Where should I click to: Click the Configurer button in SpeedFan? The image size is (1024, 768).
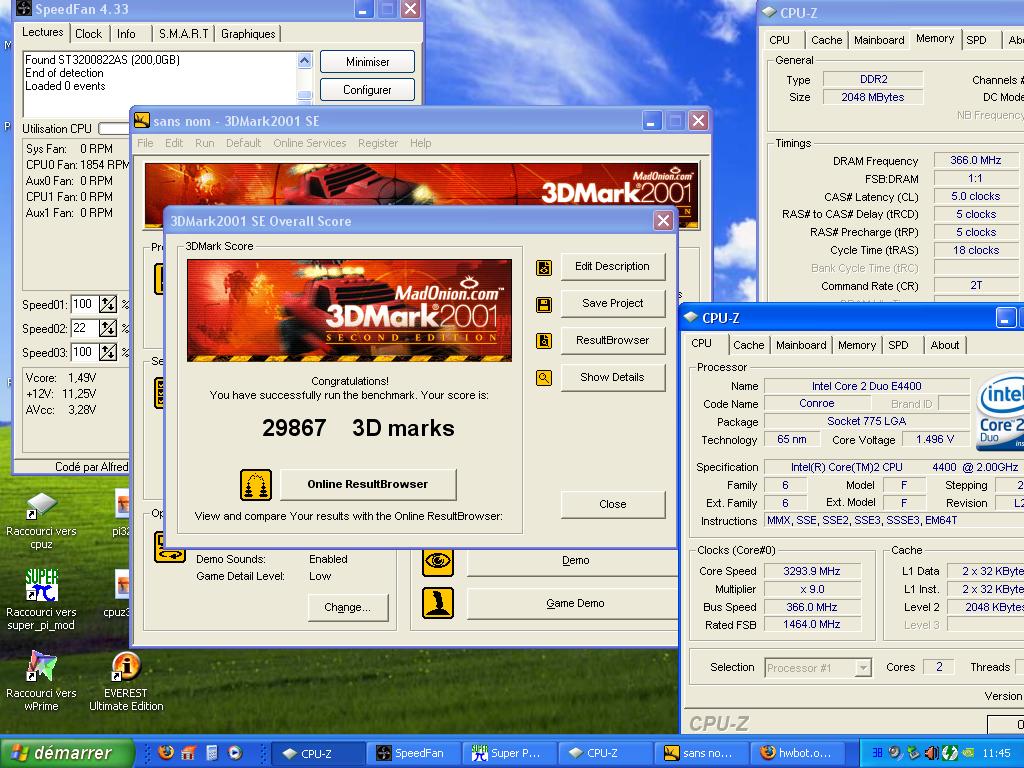367,90
